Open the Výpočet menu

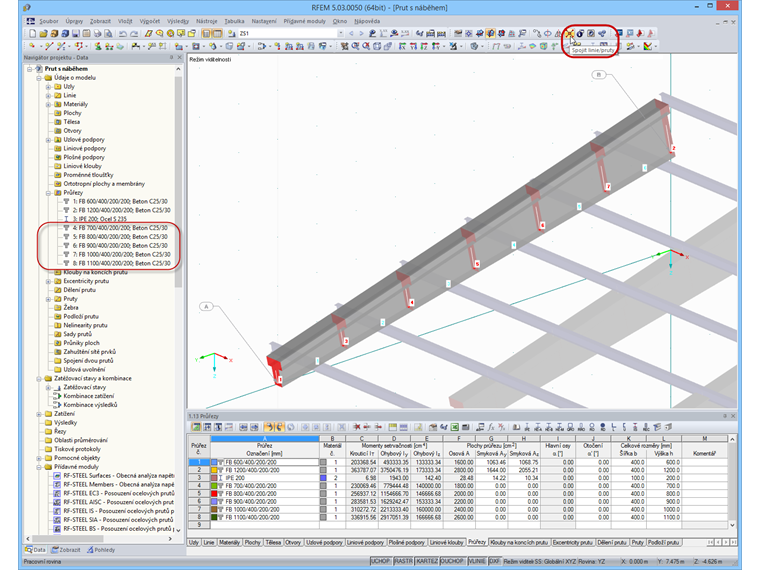(x=150, y=21)
